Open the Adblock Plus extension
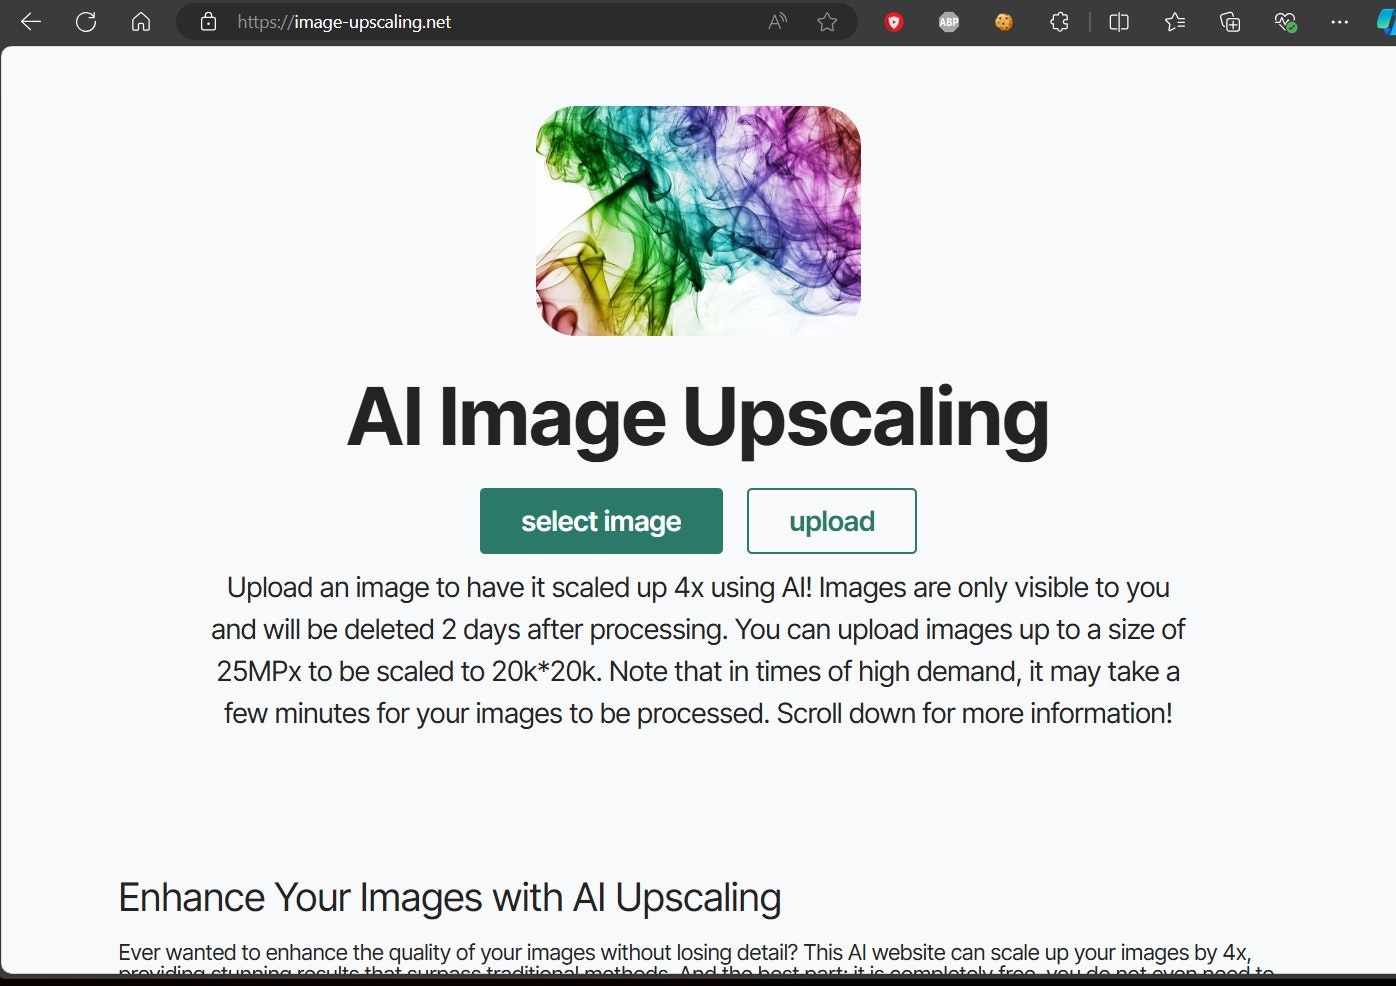 tap(948, 21)
